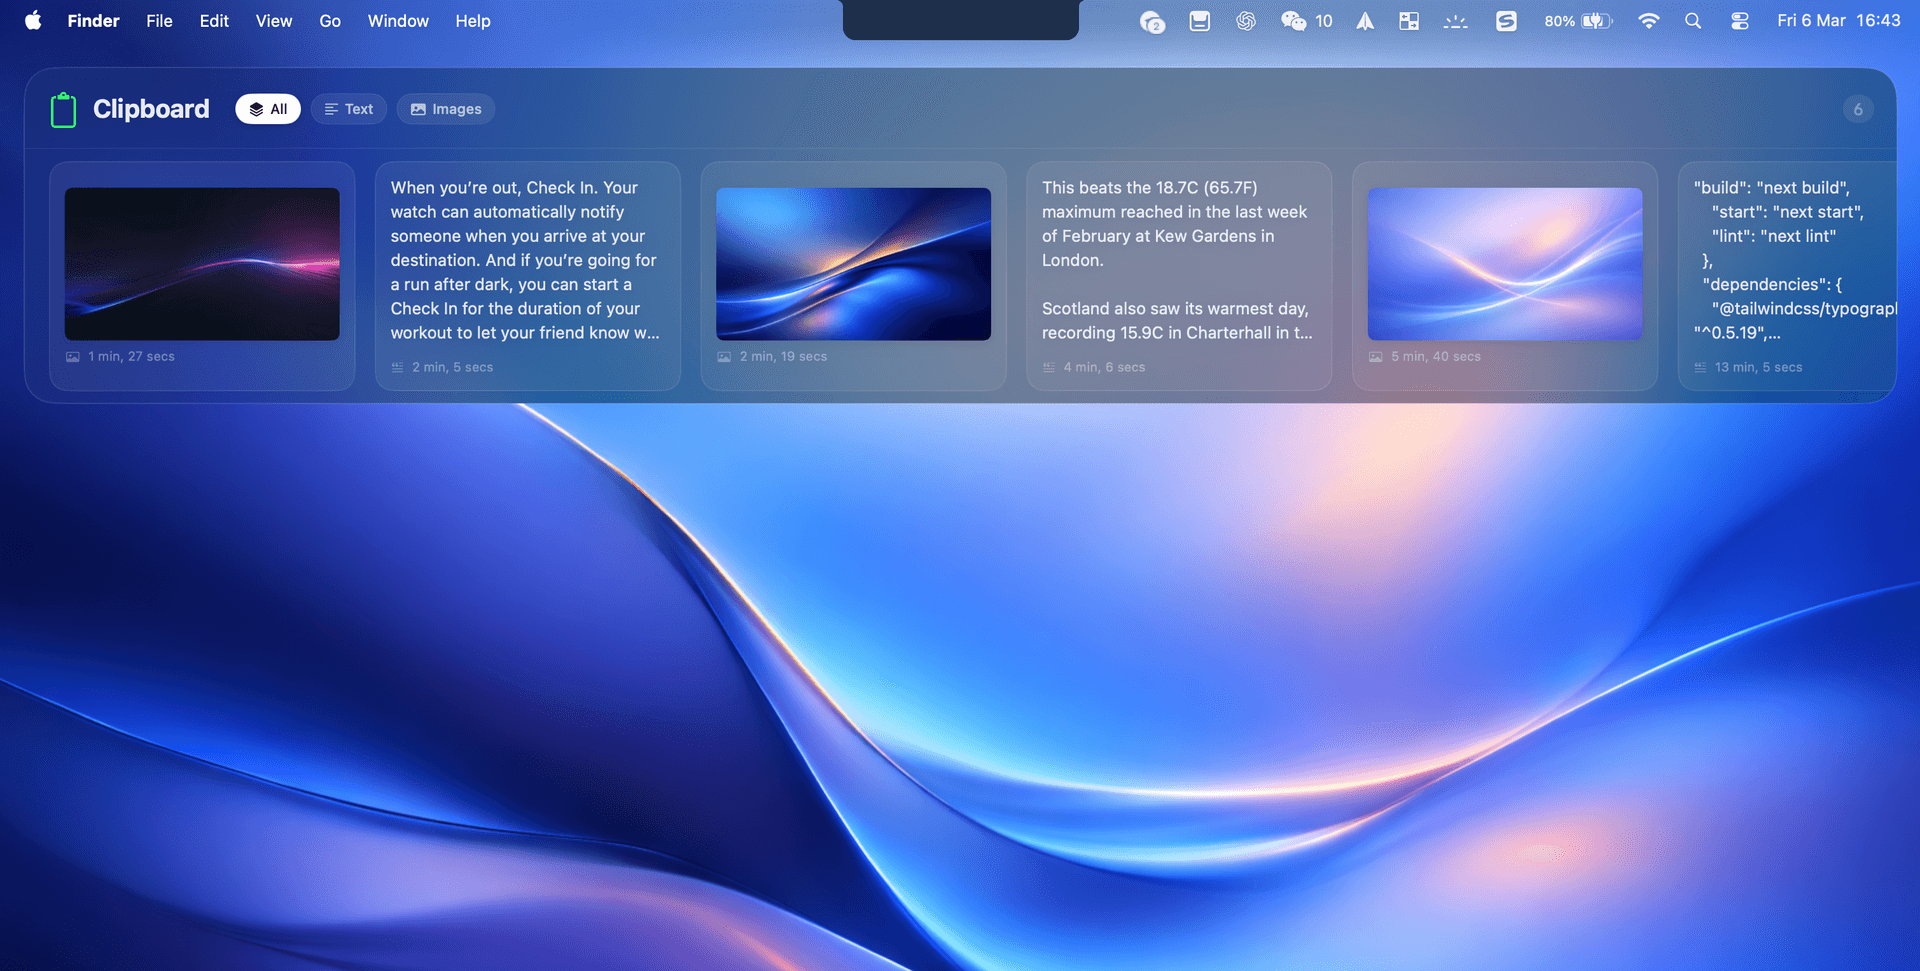The image size is (1920, 971).
Task: Click the disk save icon in menu bar
Action: [1199, 20]
